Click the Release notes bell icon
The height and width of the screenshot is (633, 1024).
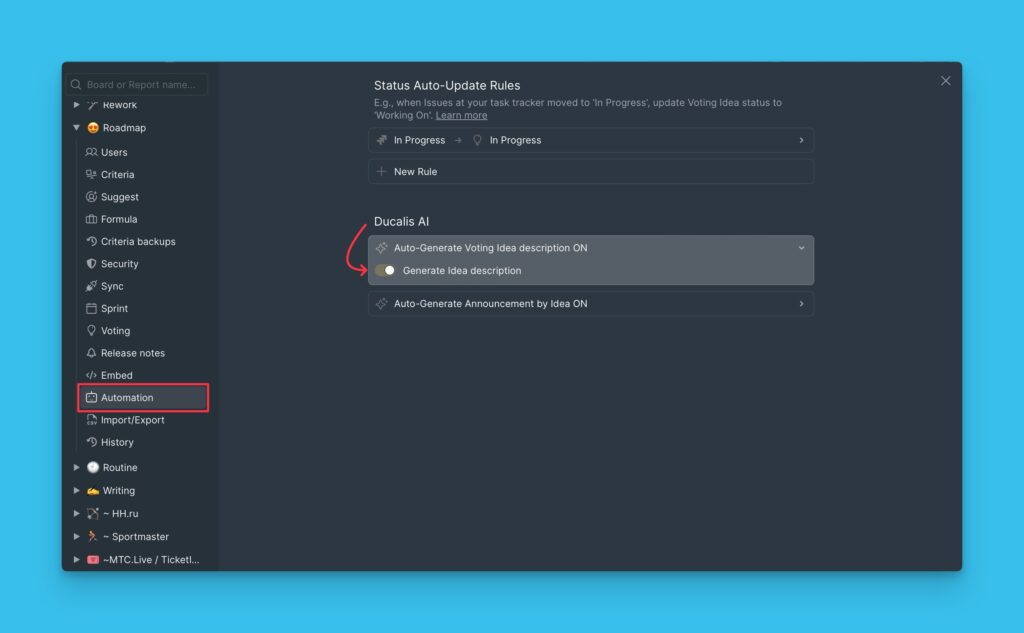point(91,353)
